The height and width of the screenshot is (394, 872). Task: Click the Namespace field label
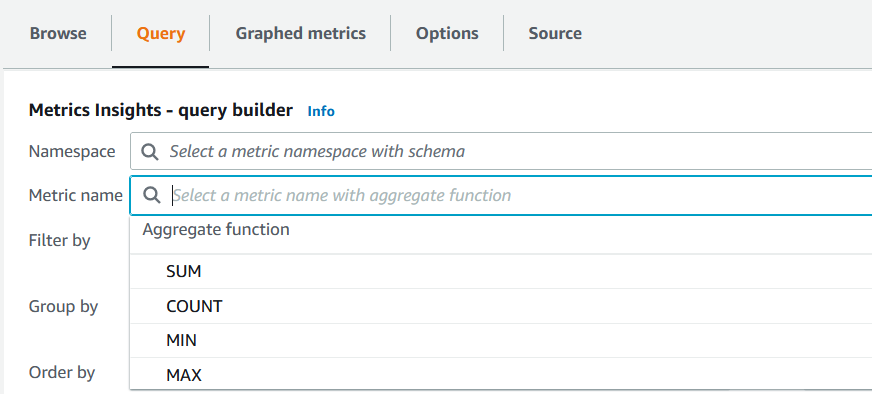coord(72,151)
